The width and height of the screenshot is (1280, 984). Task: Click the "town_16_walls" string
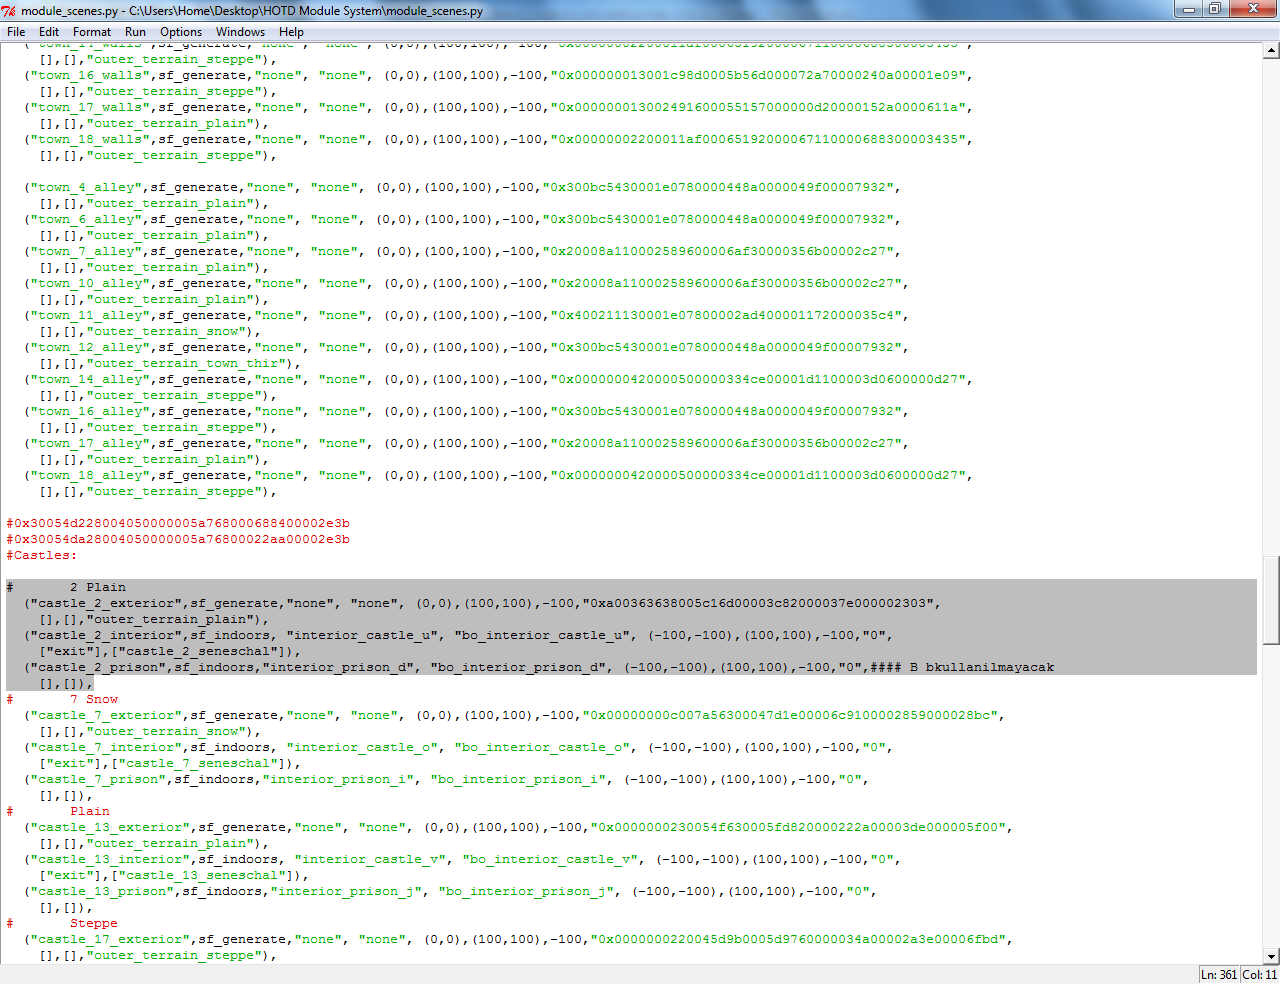click(x=92, y=75)
